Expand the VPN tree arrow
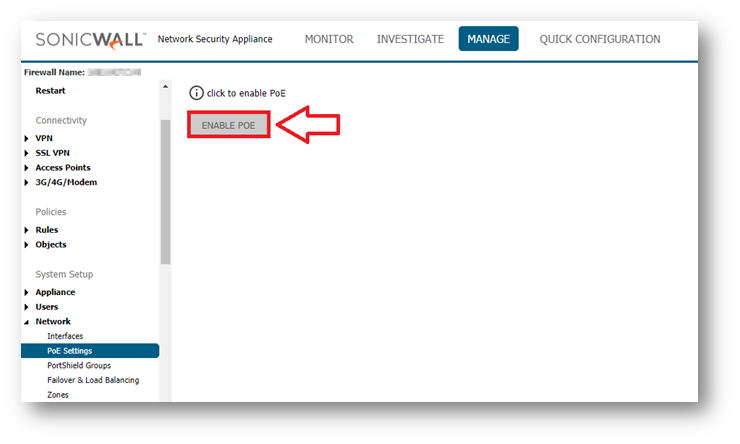Image resolution: width=740 pixels, height=444 pixels. [x=27, y=139]
